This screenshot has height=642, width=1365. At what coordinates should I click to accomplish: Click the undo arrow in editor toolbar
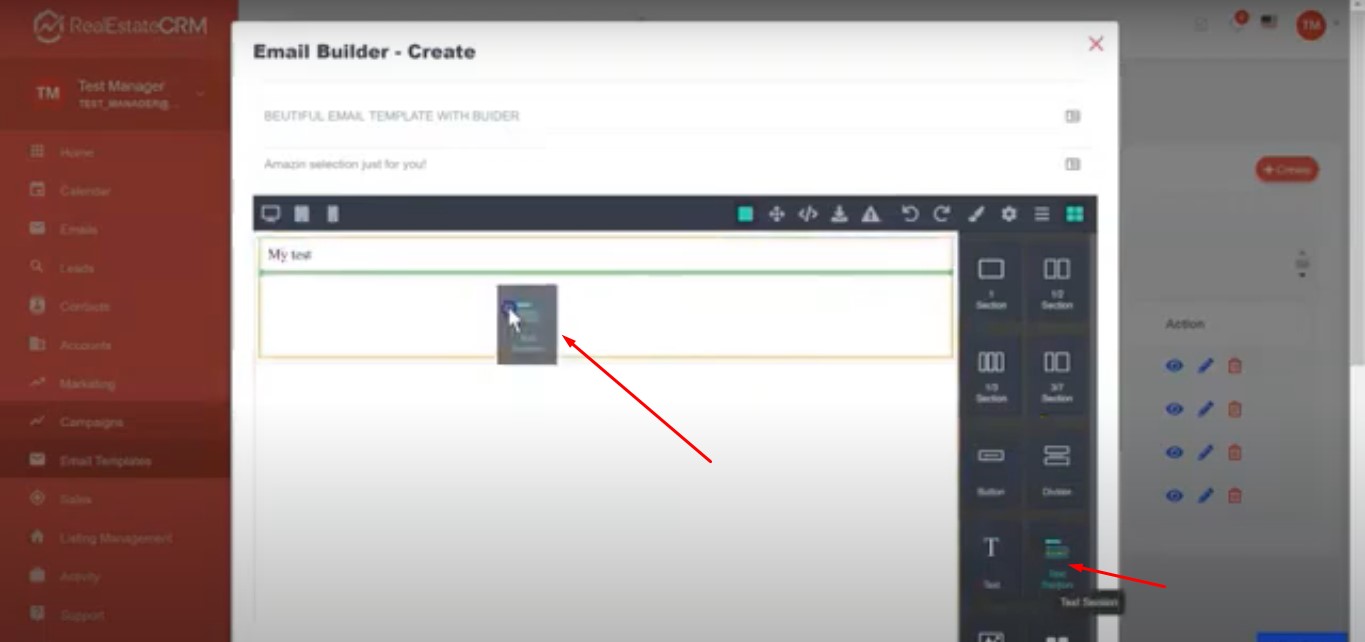pyautogui.click(x=909, y=214)
